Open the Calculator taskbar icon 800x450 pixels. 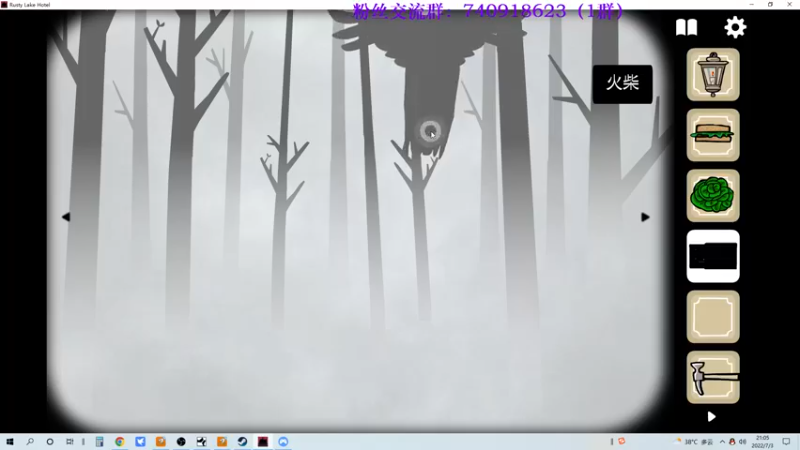99,441
